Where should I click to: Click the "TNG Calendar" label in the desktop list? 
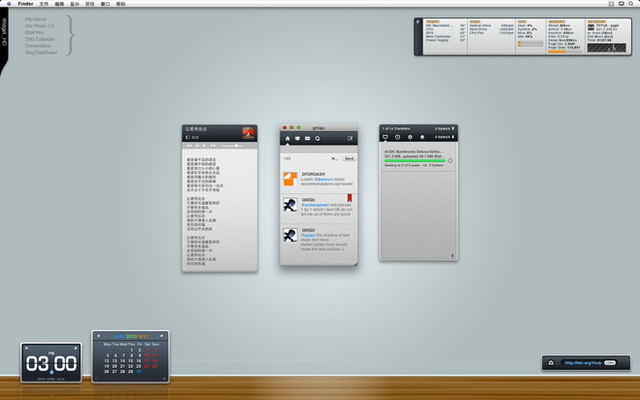40,39
